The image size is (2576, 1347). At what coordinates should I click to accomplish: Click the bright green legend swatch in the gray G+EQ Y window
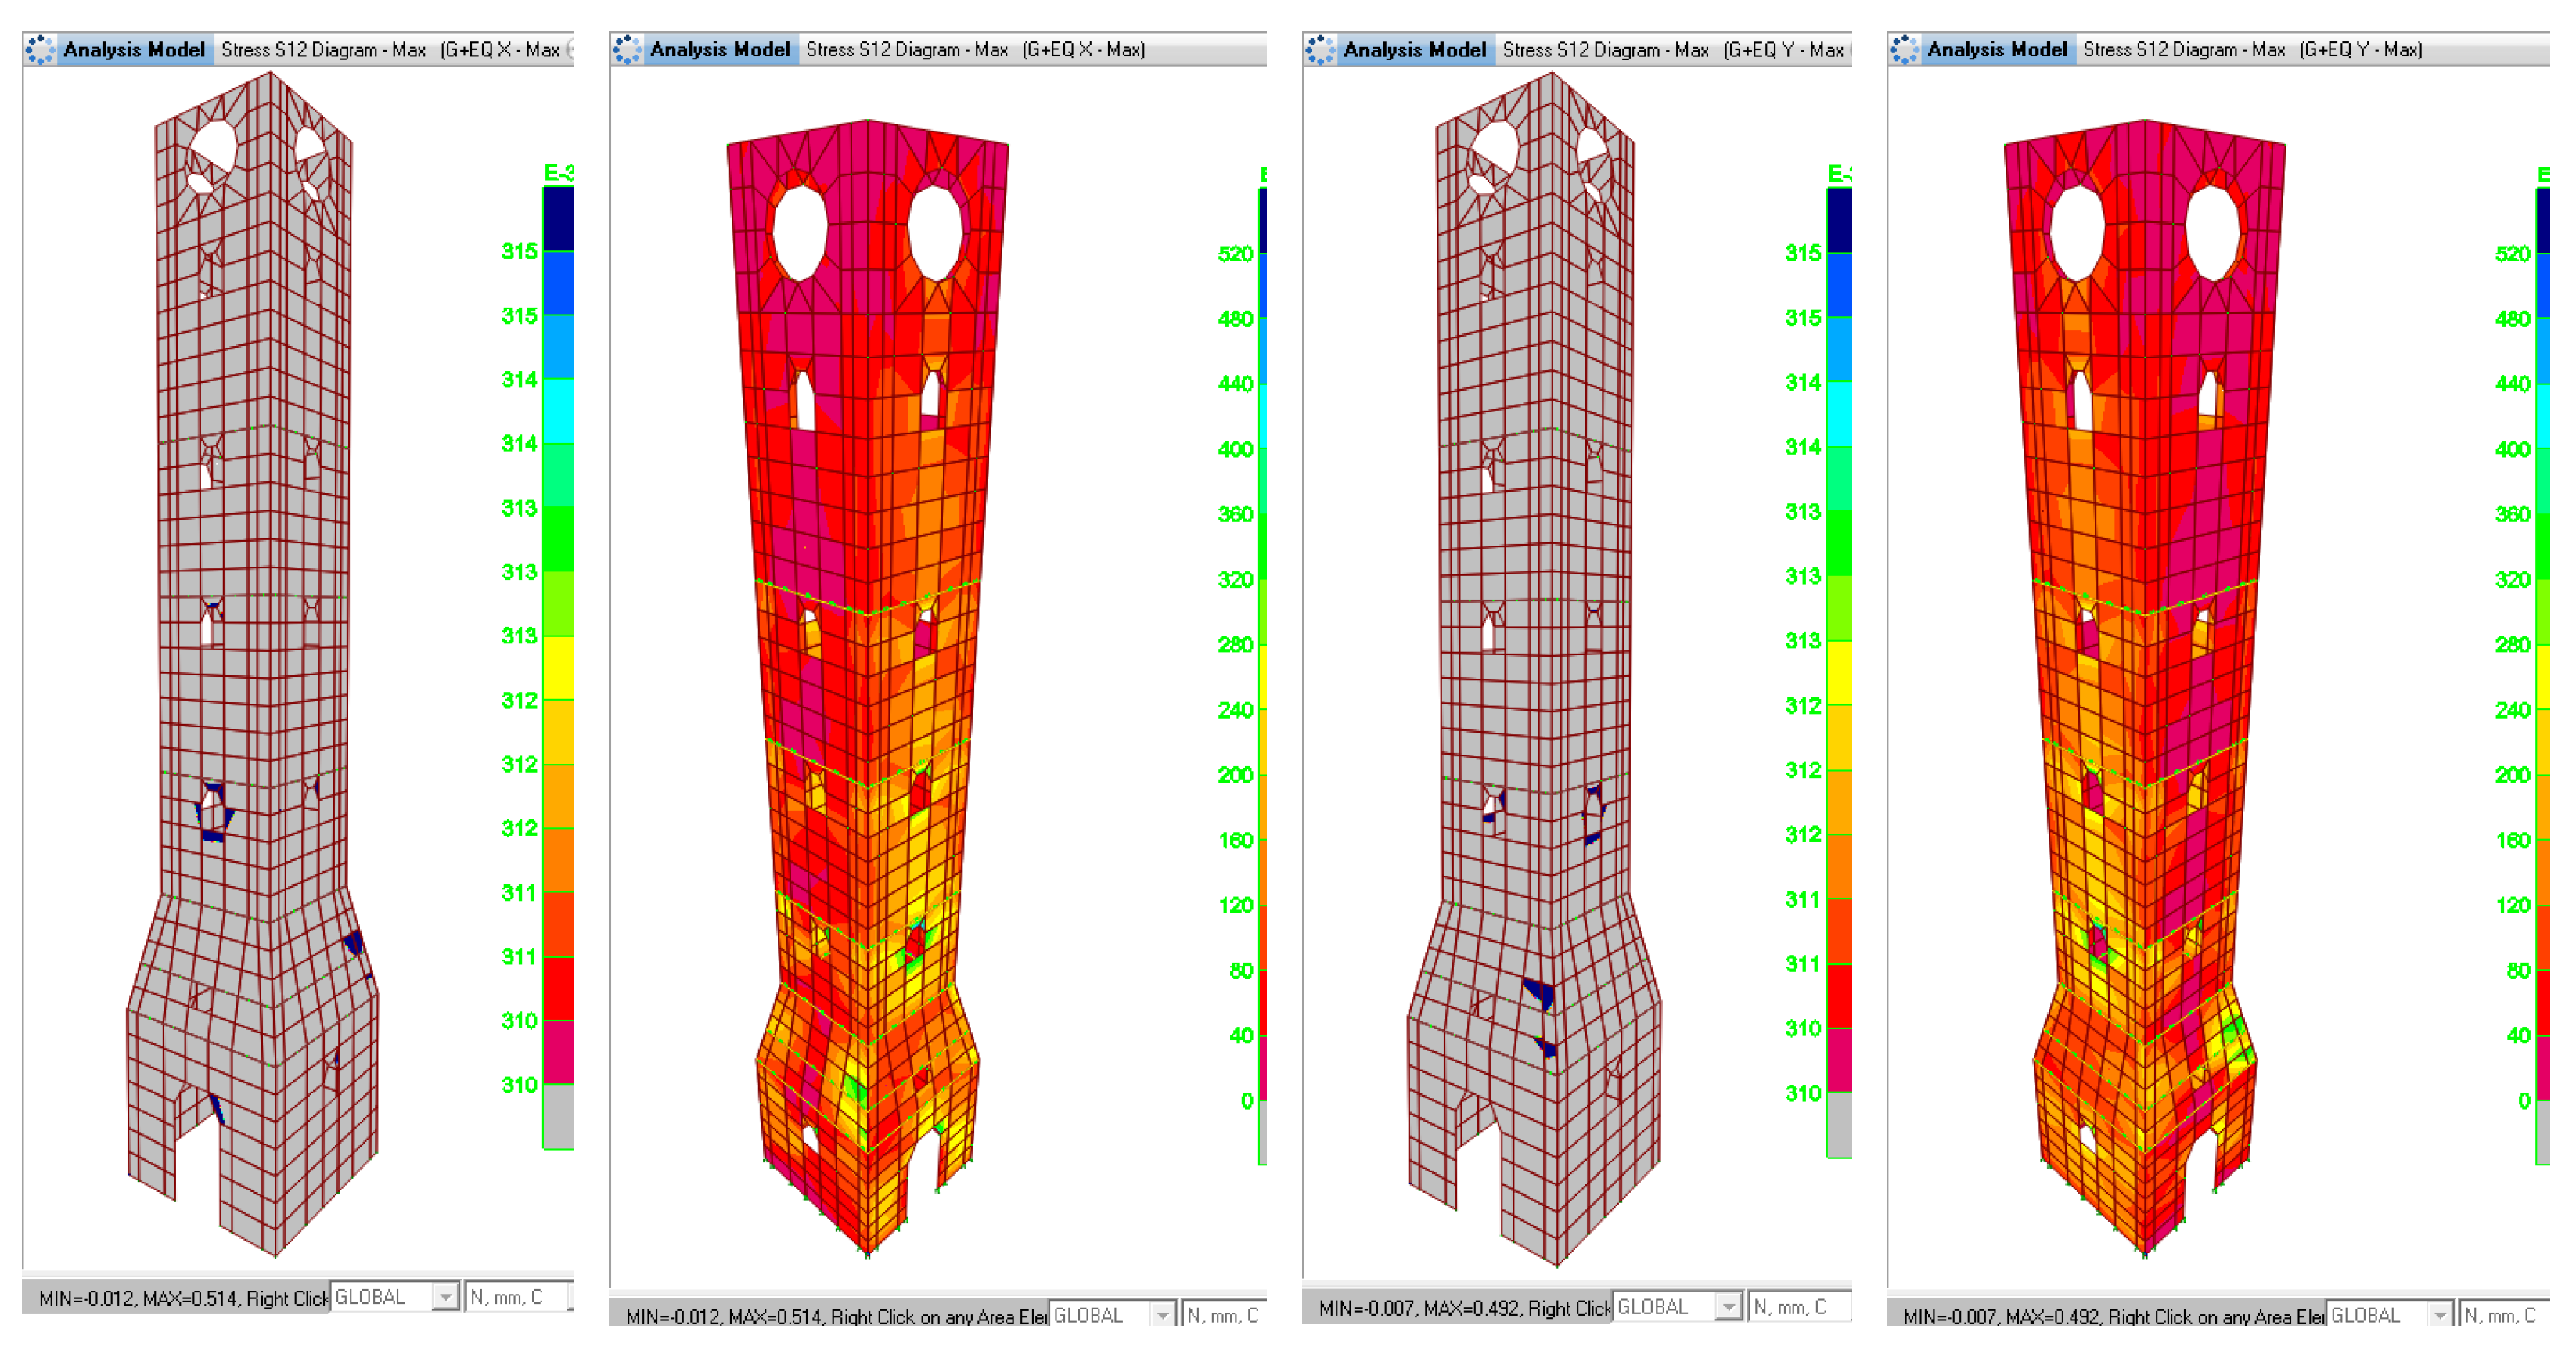click(1839, 543)
